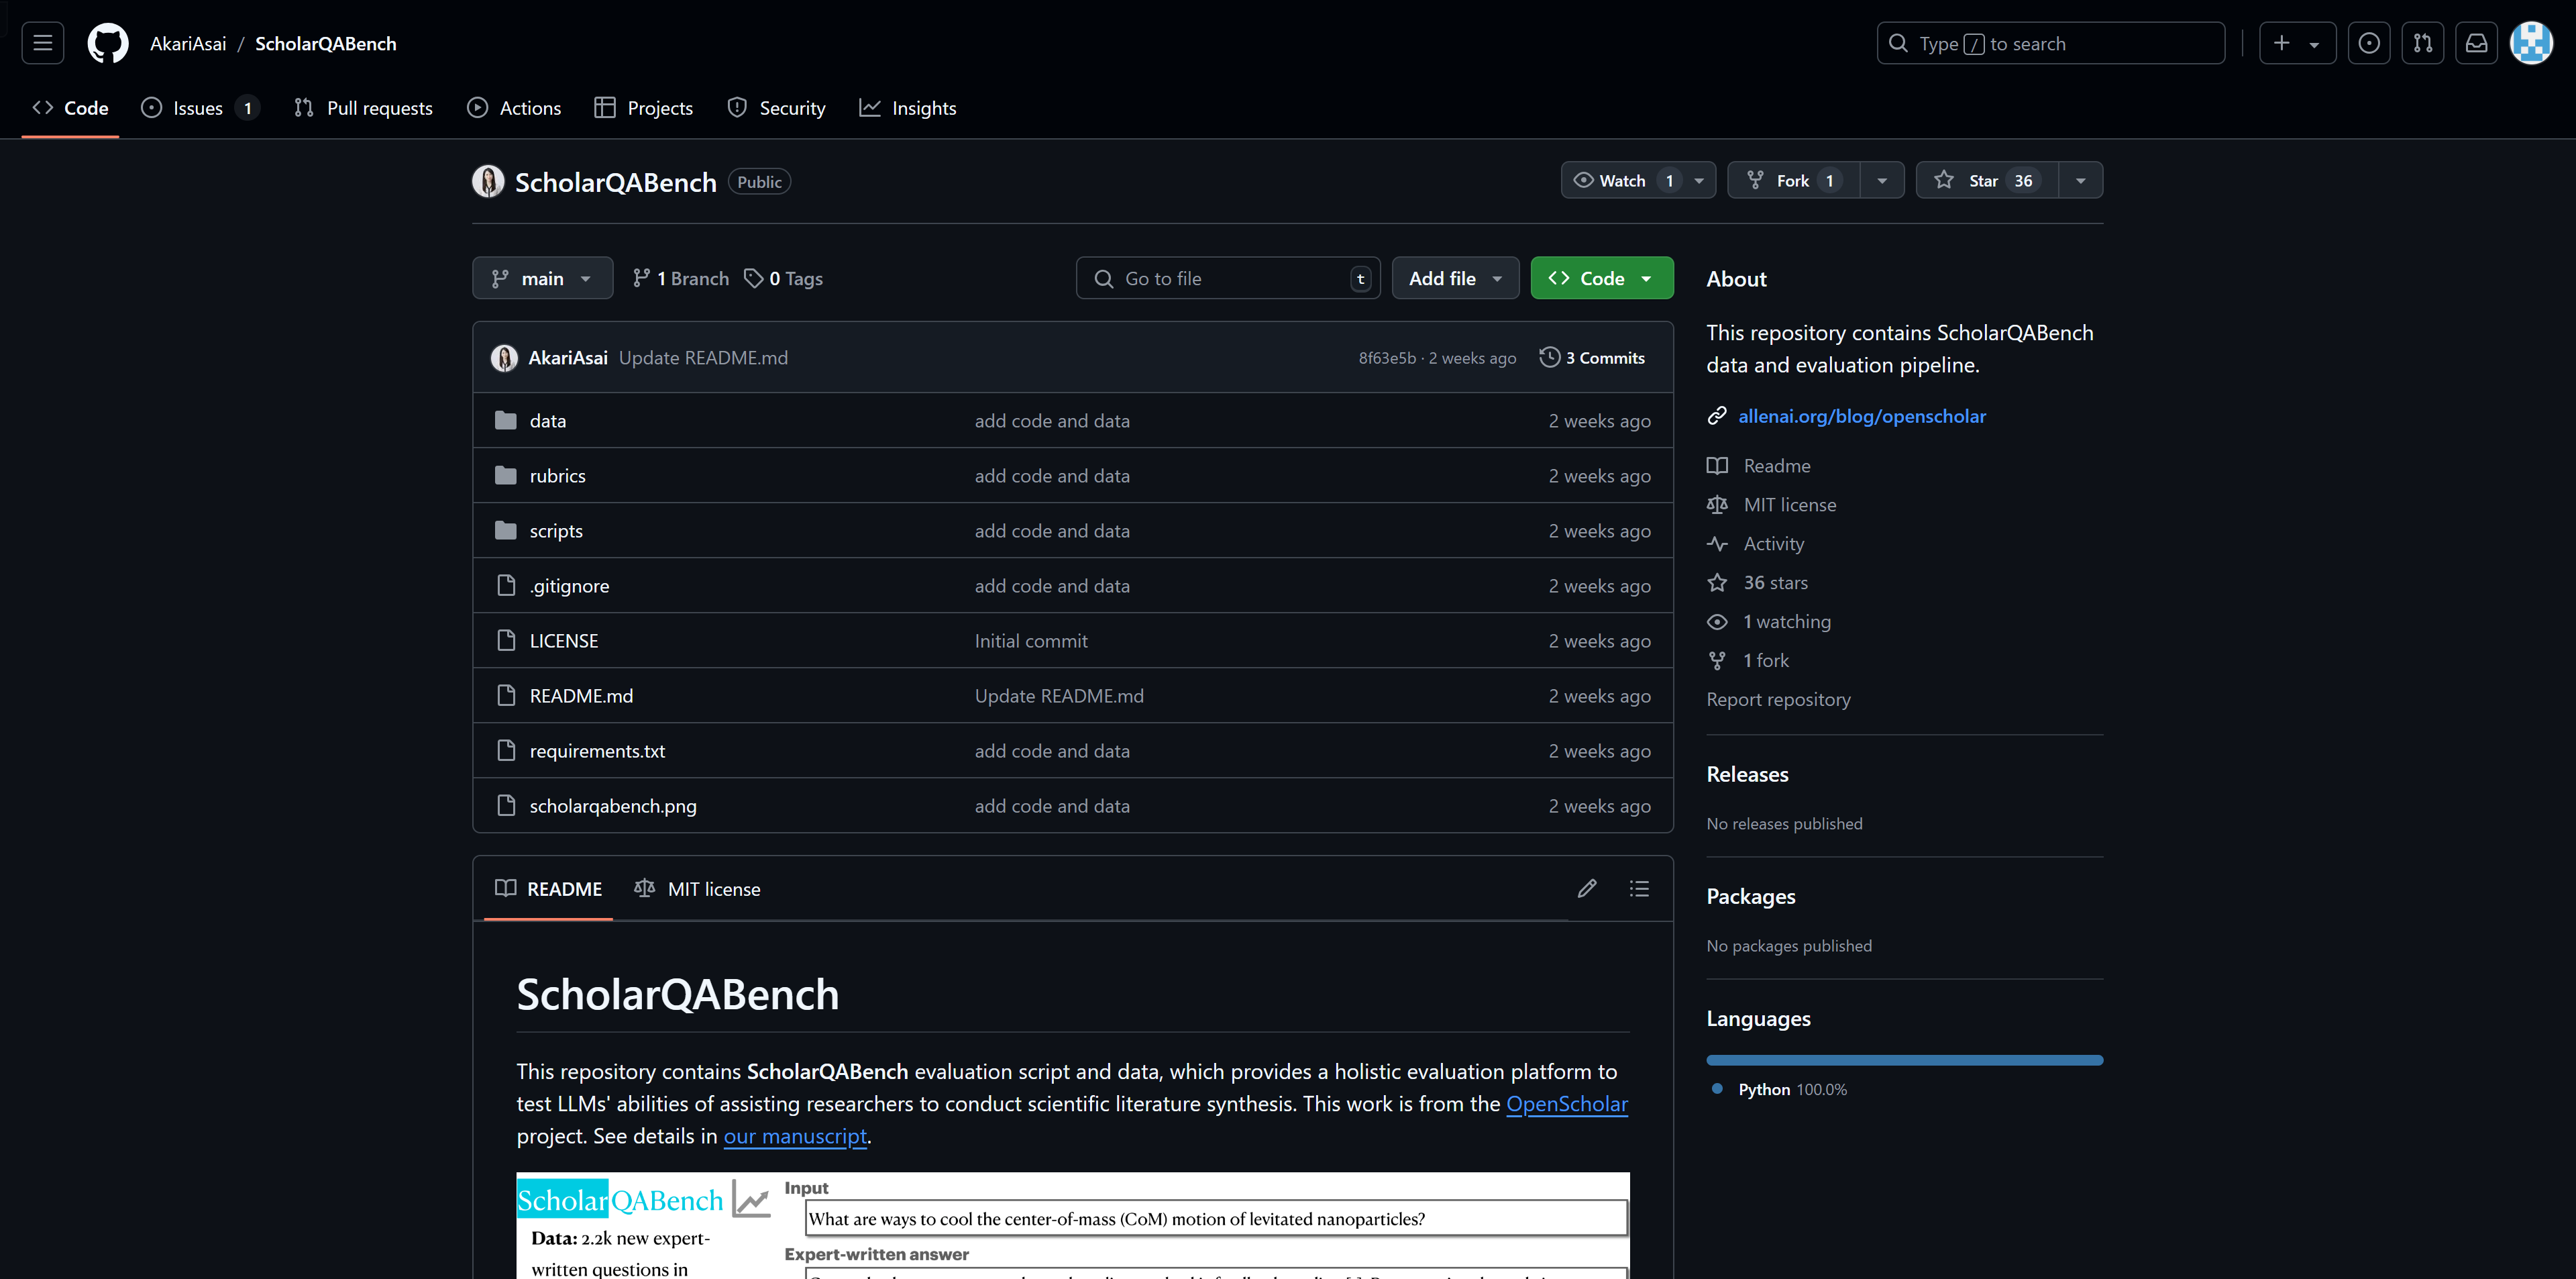
Task: Open the Add file dropdown
Action: coord(1455,278)
